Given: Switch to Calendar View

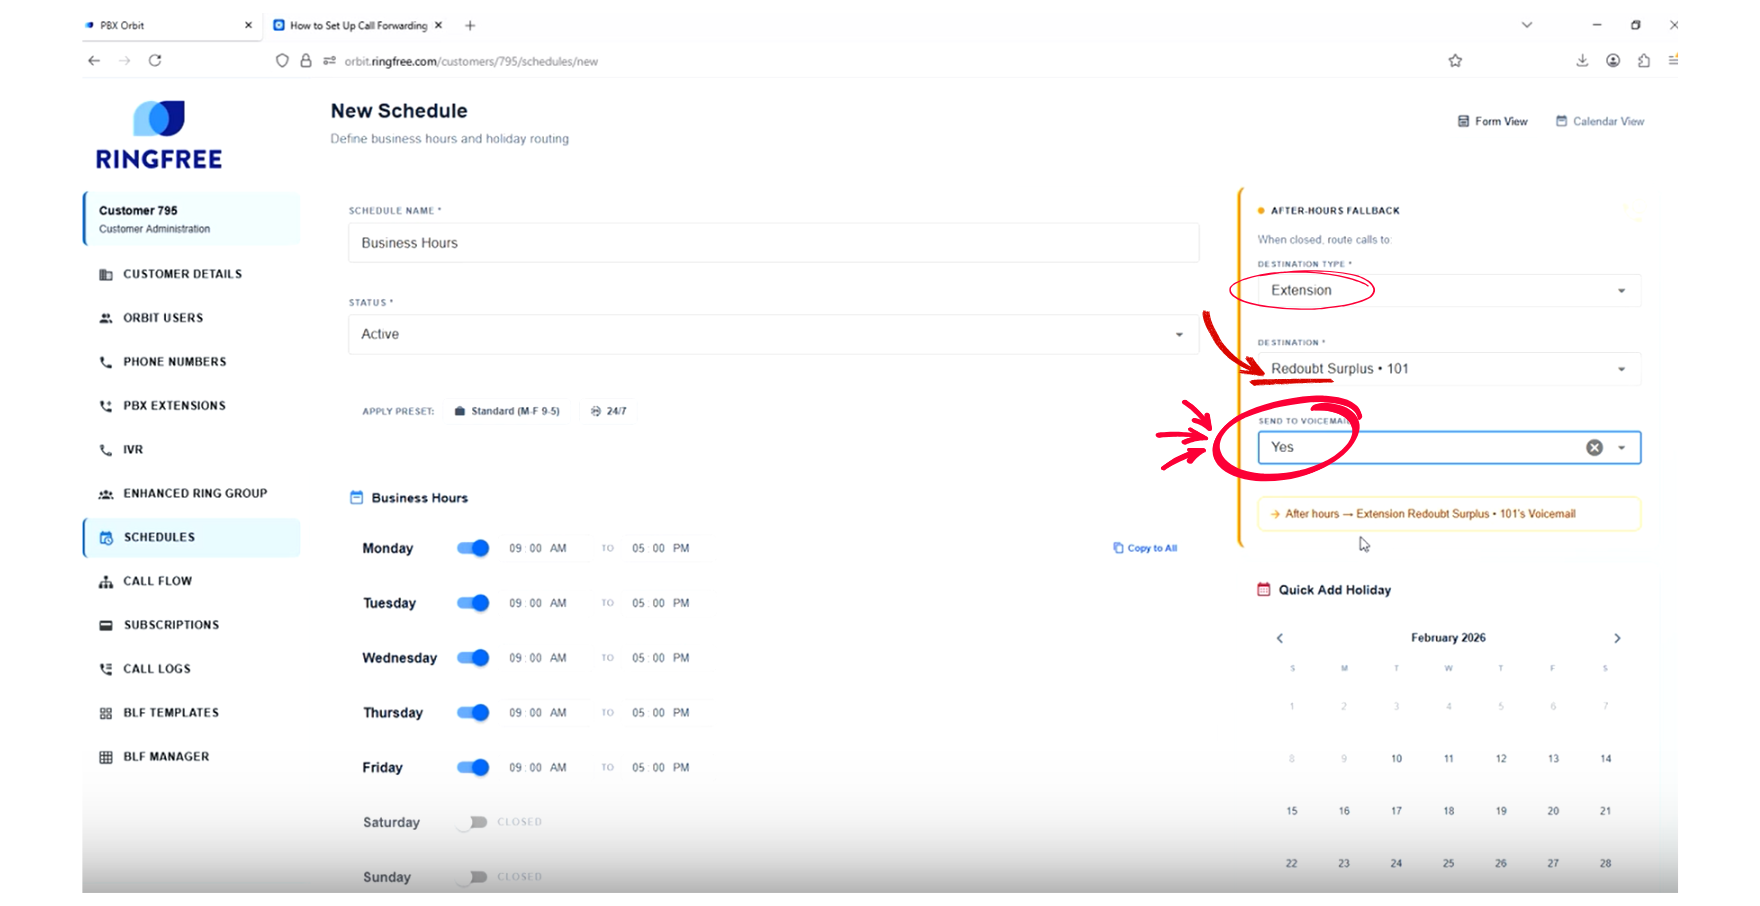Looking at the screenshot, I should [1600, 121].
